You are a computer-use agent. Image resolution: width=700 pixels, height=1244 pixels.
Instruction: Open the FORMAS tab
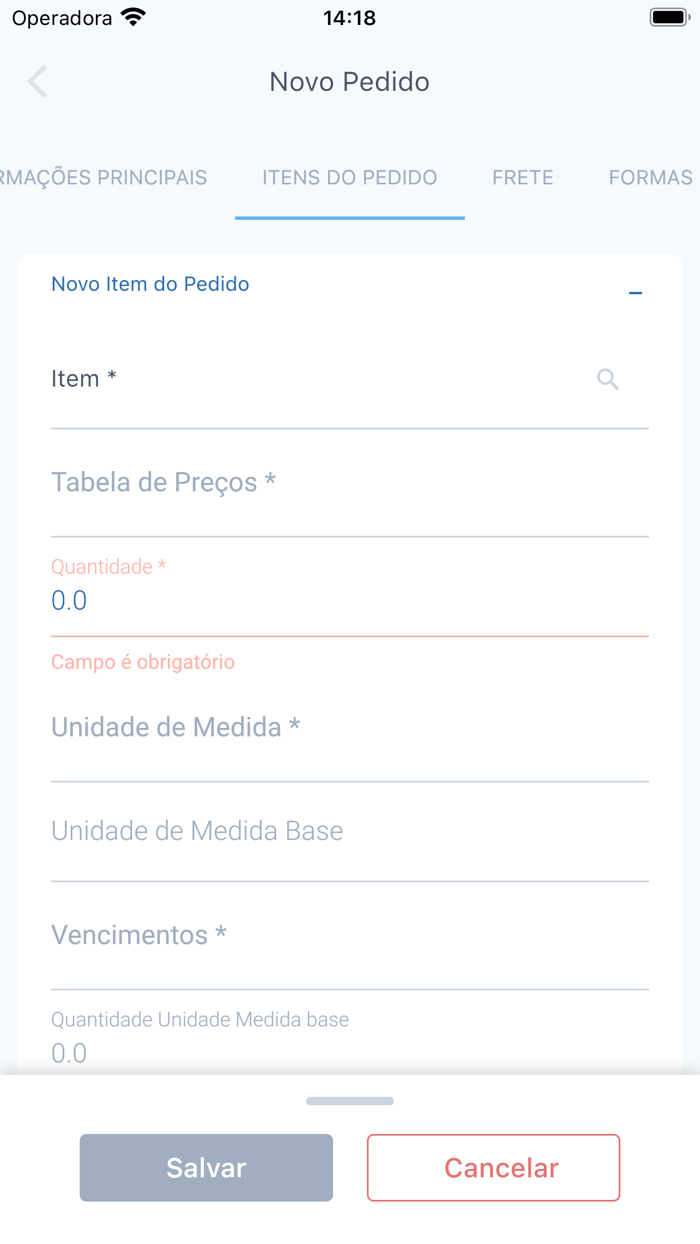click(650, 177)
